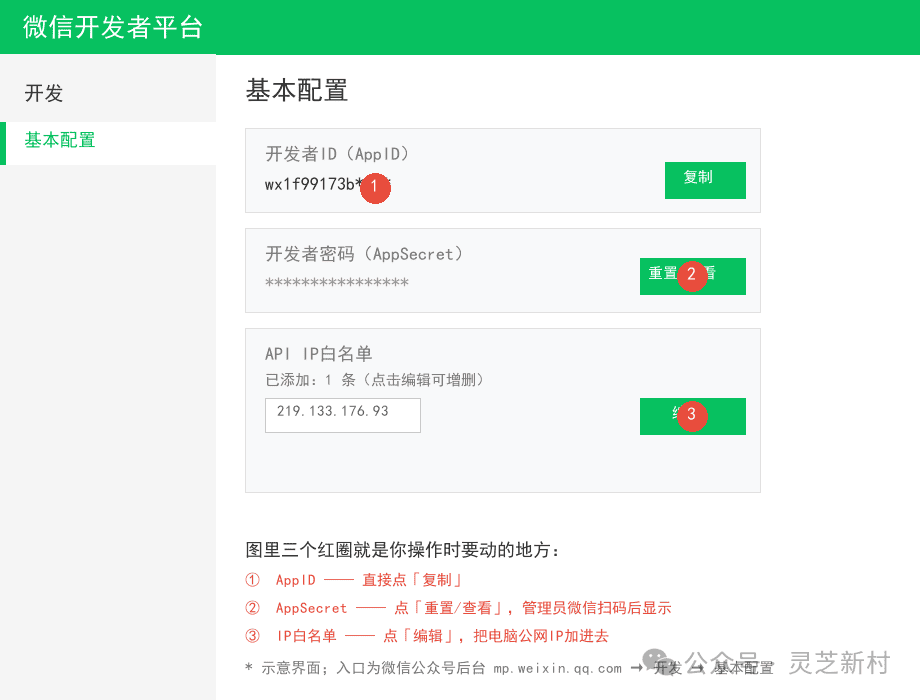Copy the AppID with the 复制 button
Screen dimensions: 920x700
coord(705,180)
